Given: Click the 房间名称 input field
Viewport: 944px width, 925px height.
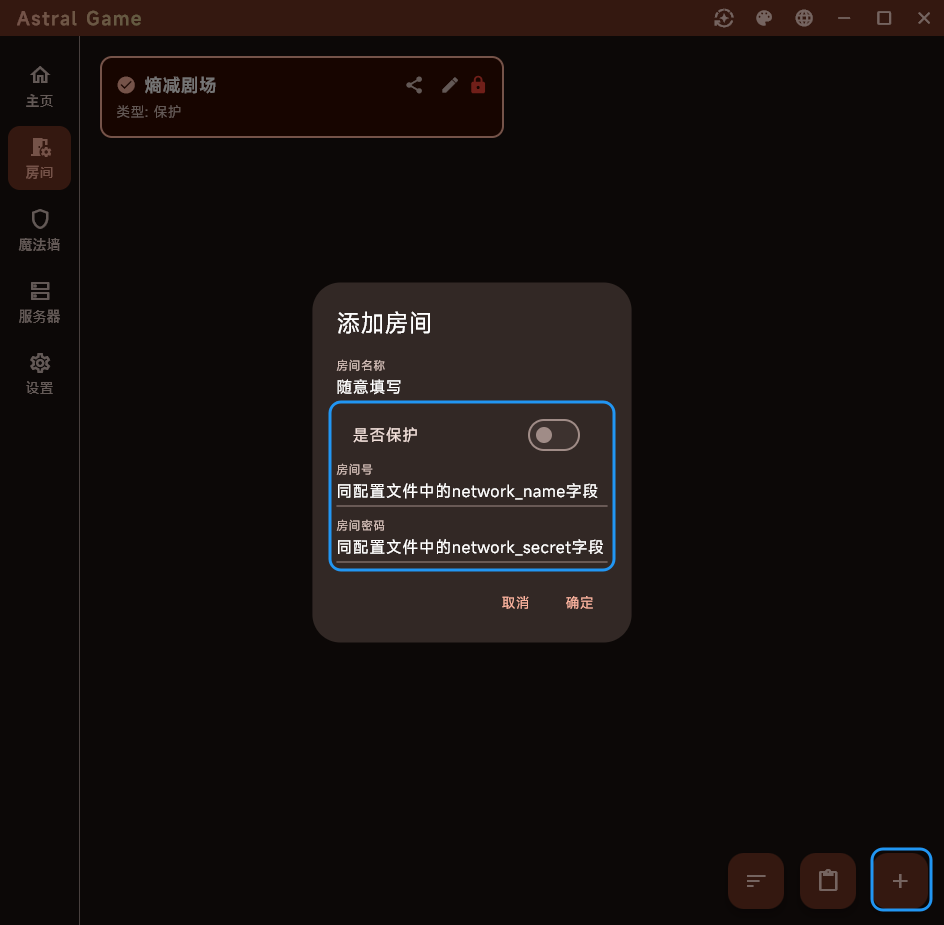Looking at the screenshot, I should 470,387.
